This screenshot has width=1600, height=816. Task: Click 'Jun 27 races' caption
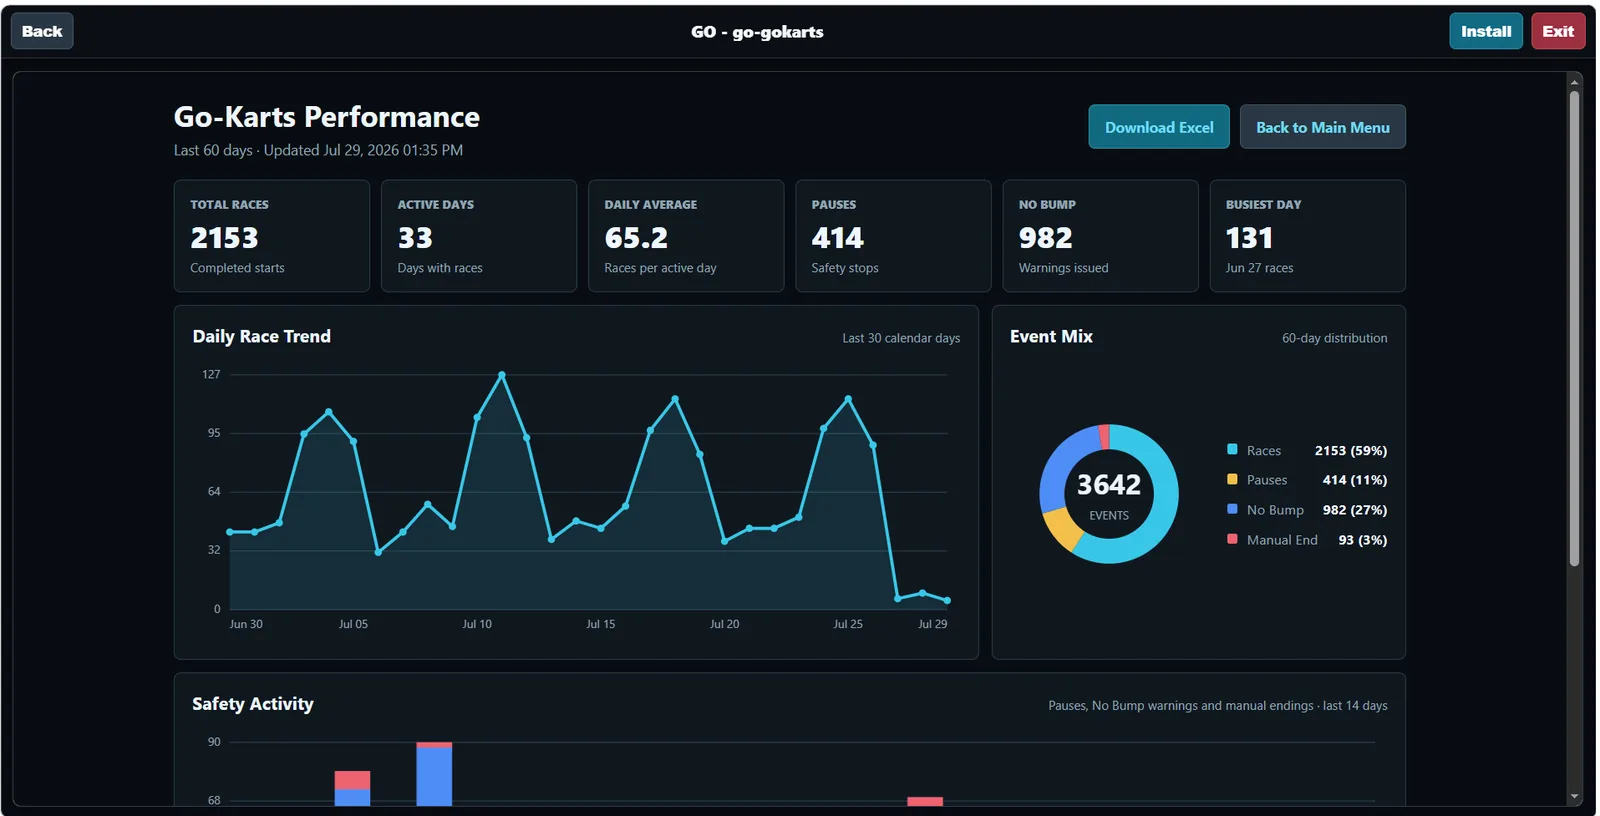[x=1260, y=268]
